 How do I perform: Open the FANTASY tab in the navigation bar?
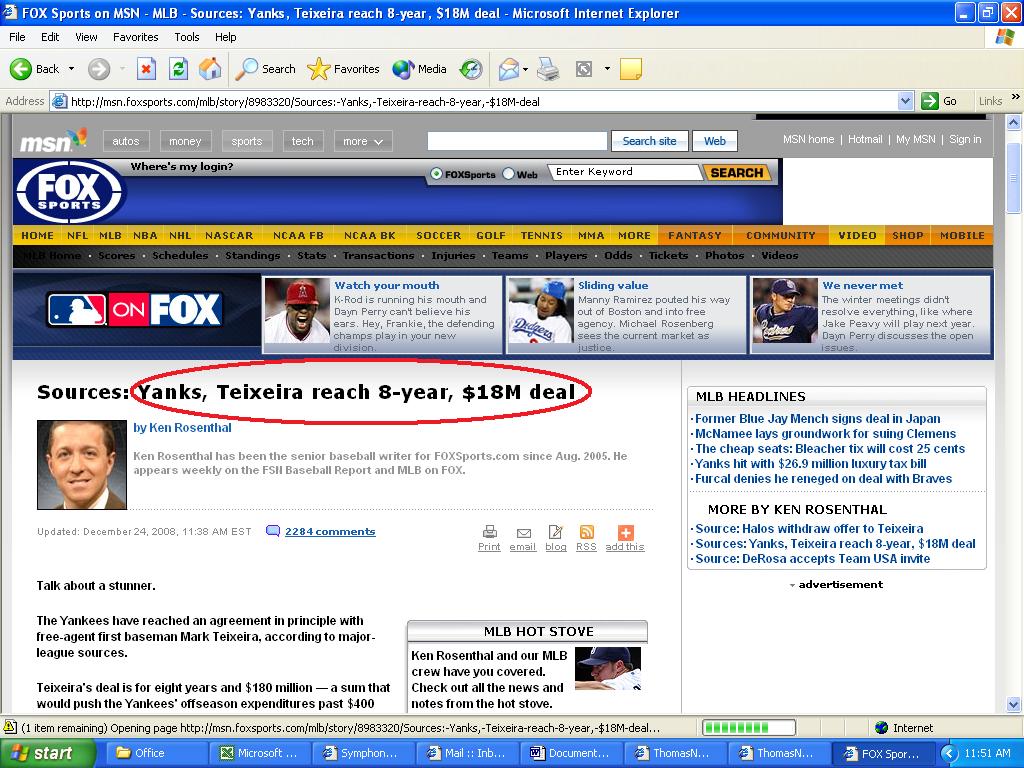pos(695,235)
